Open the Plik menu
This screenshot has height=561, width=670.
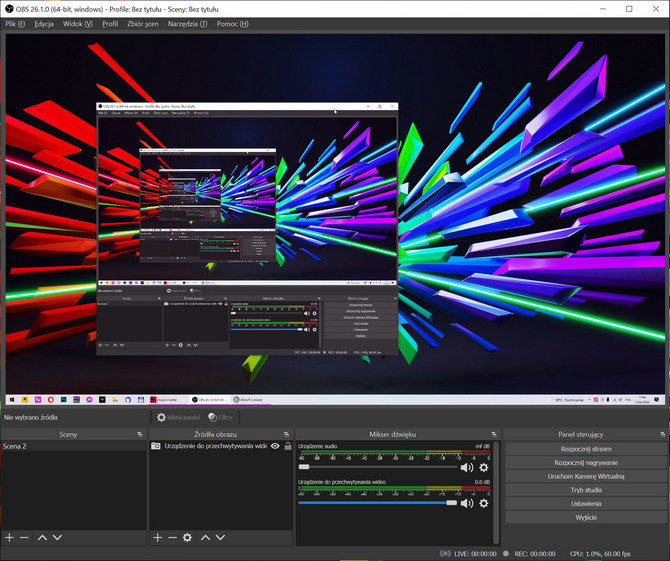(x=15, y=24)
